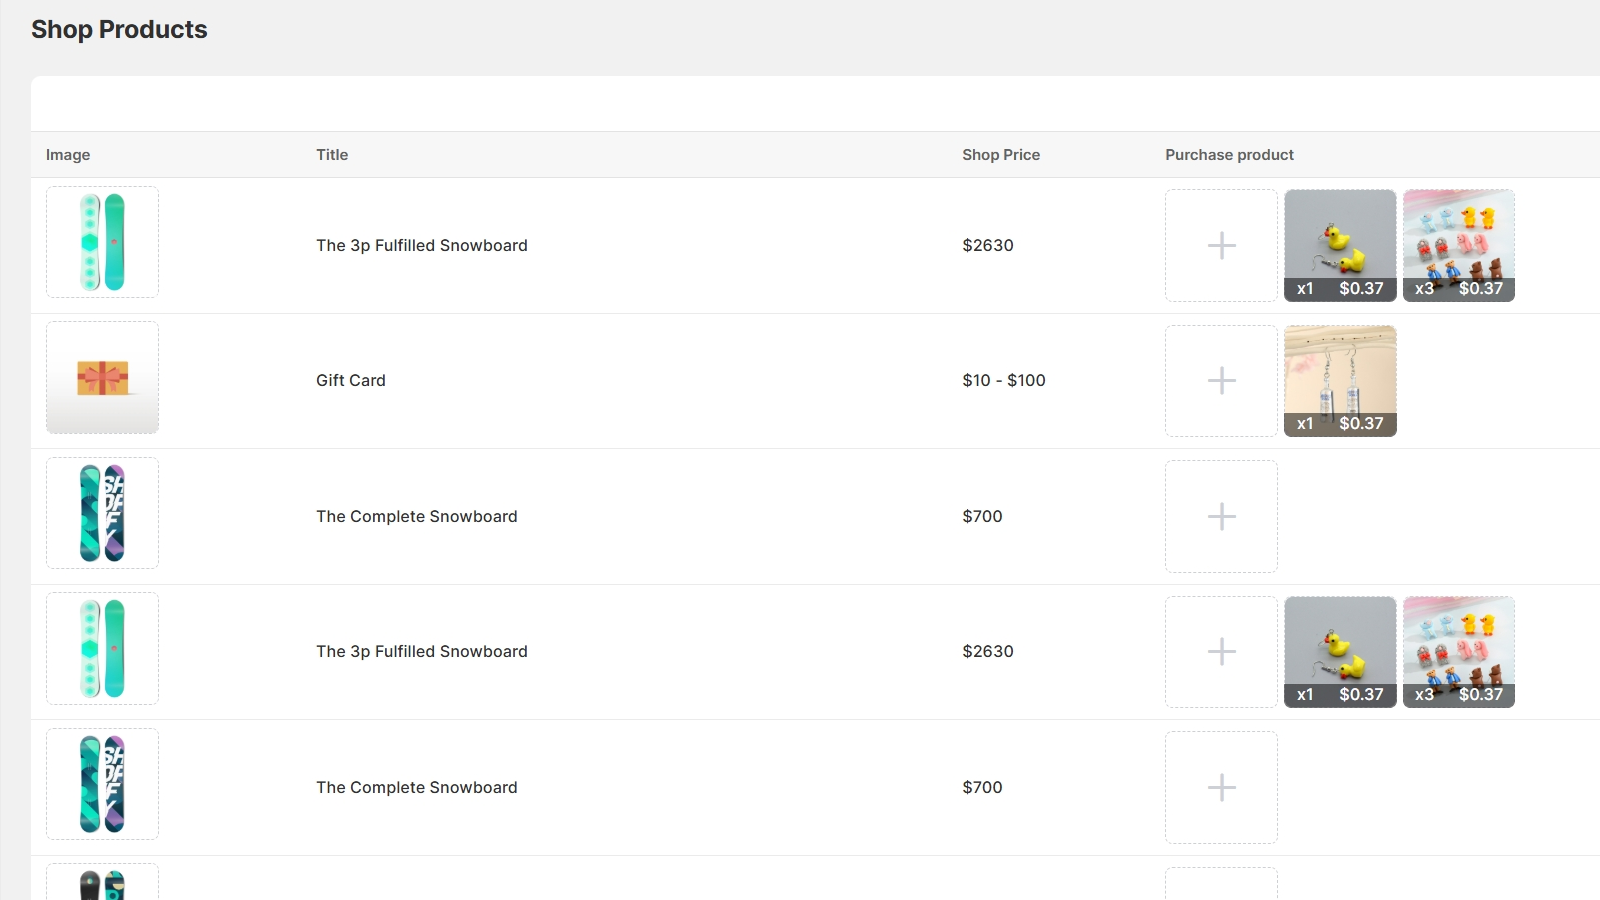Click the first $2630 shop price
Image resolution: width=1600 pixels, height=900 pixels.
tap(988, 245)
